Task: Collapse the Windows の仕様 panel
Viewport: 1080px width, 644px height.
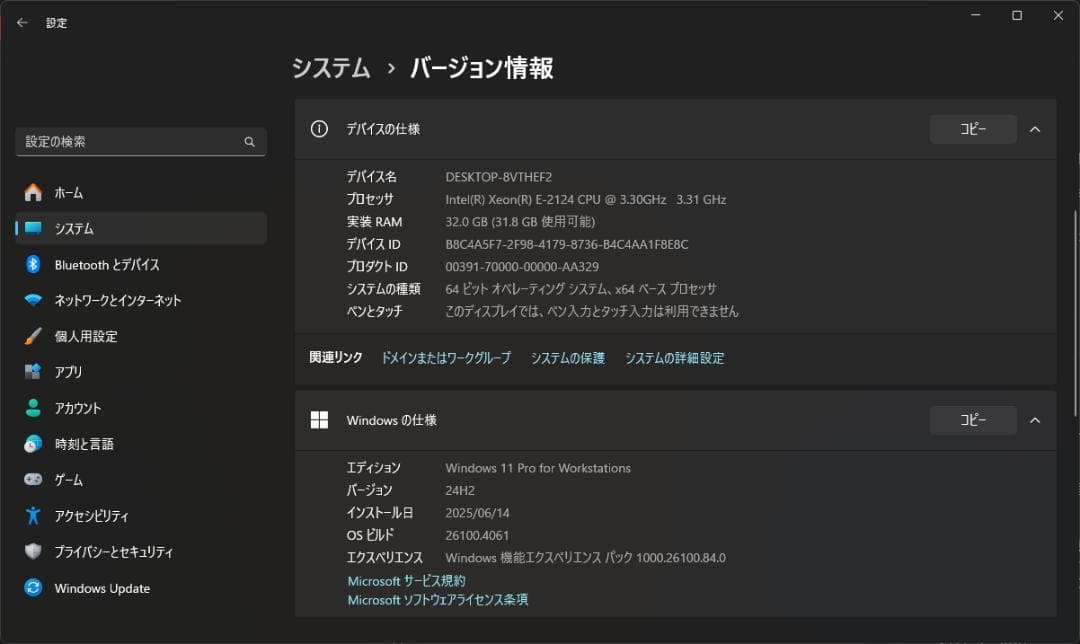Action: pyautogui.click(x=1035, y=420)
